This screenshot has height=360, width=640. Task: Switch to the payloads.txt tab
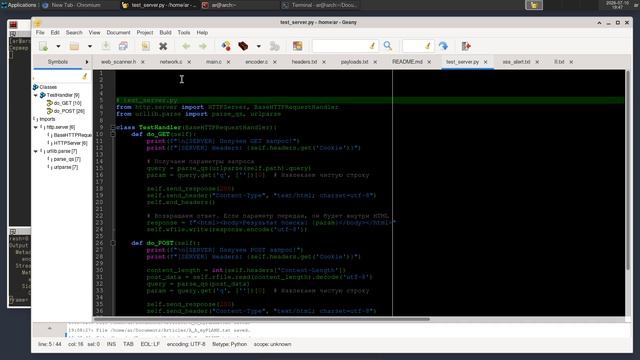[x=354, y=62]
